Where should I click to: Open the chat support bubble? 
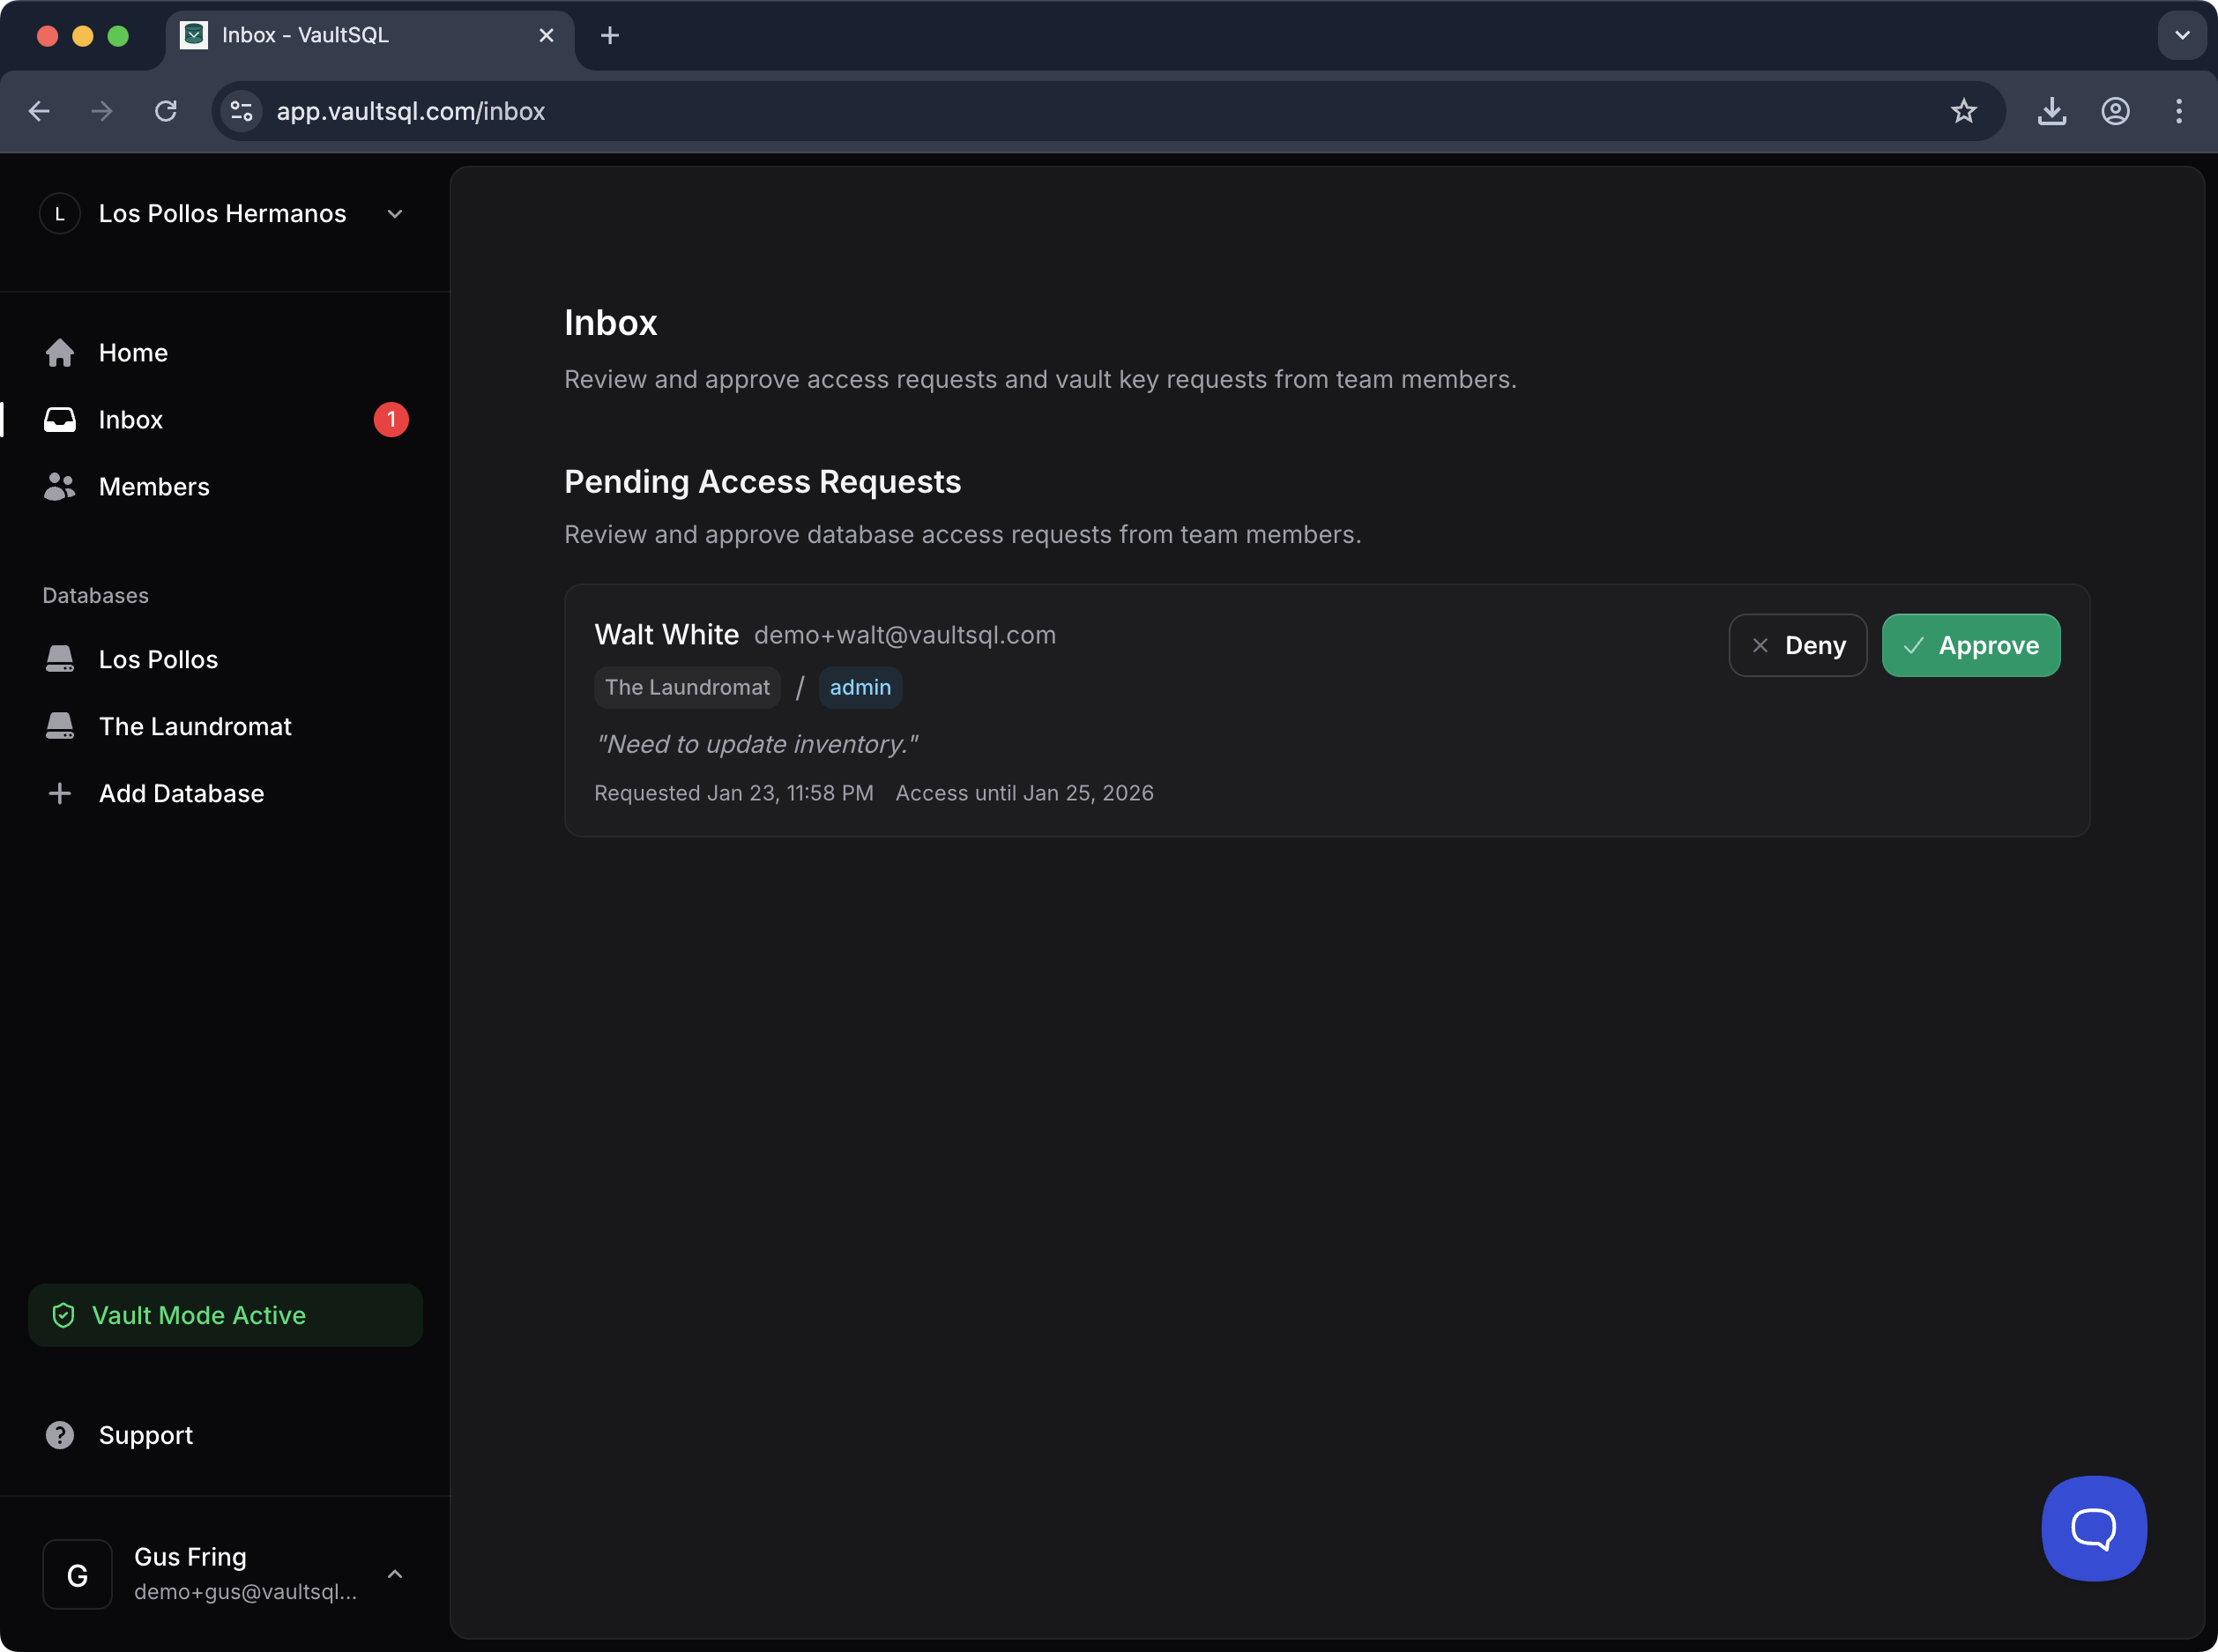pos(2094,1528)
